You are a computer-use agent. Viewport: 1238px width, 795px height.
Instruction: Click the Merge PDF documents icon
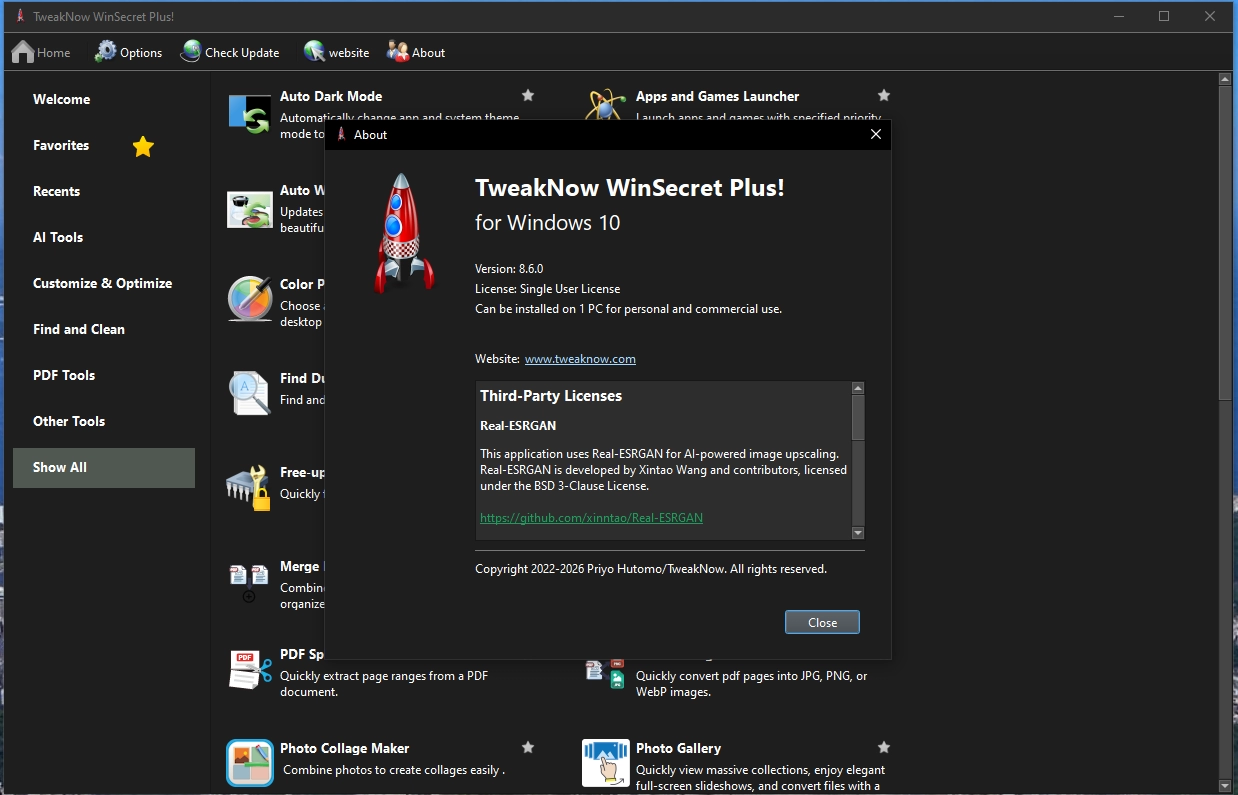coord(249,583)
